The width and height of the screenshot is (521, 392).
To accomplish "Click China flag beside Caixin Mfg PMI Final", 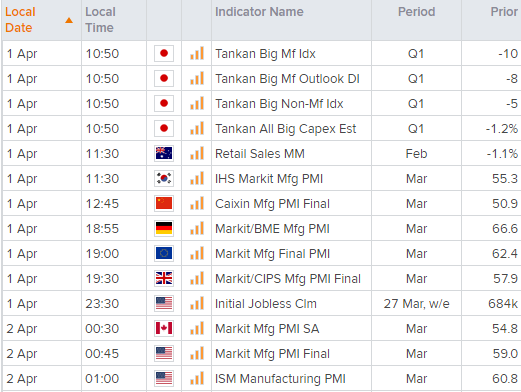I will pyautogui.click(x=164, y=203).
